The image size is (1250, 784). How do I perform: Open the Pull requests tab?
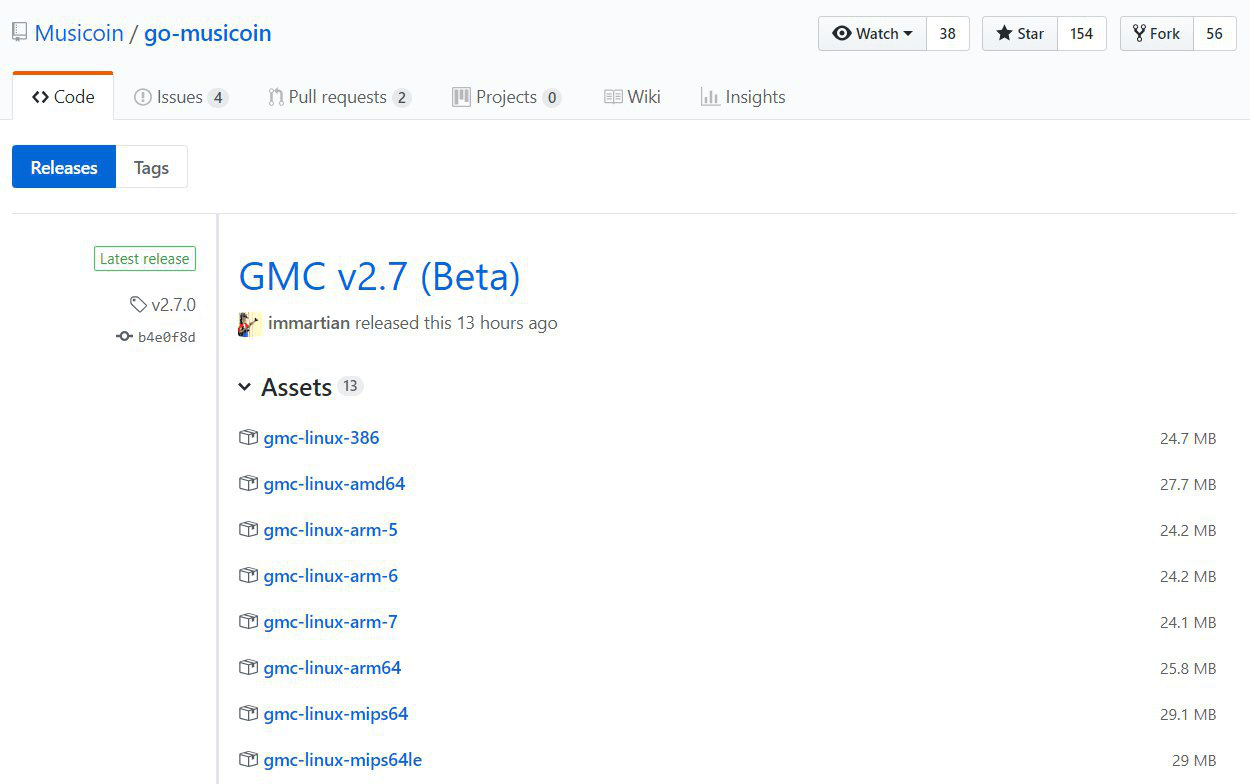tap(337, 97)
